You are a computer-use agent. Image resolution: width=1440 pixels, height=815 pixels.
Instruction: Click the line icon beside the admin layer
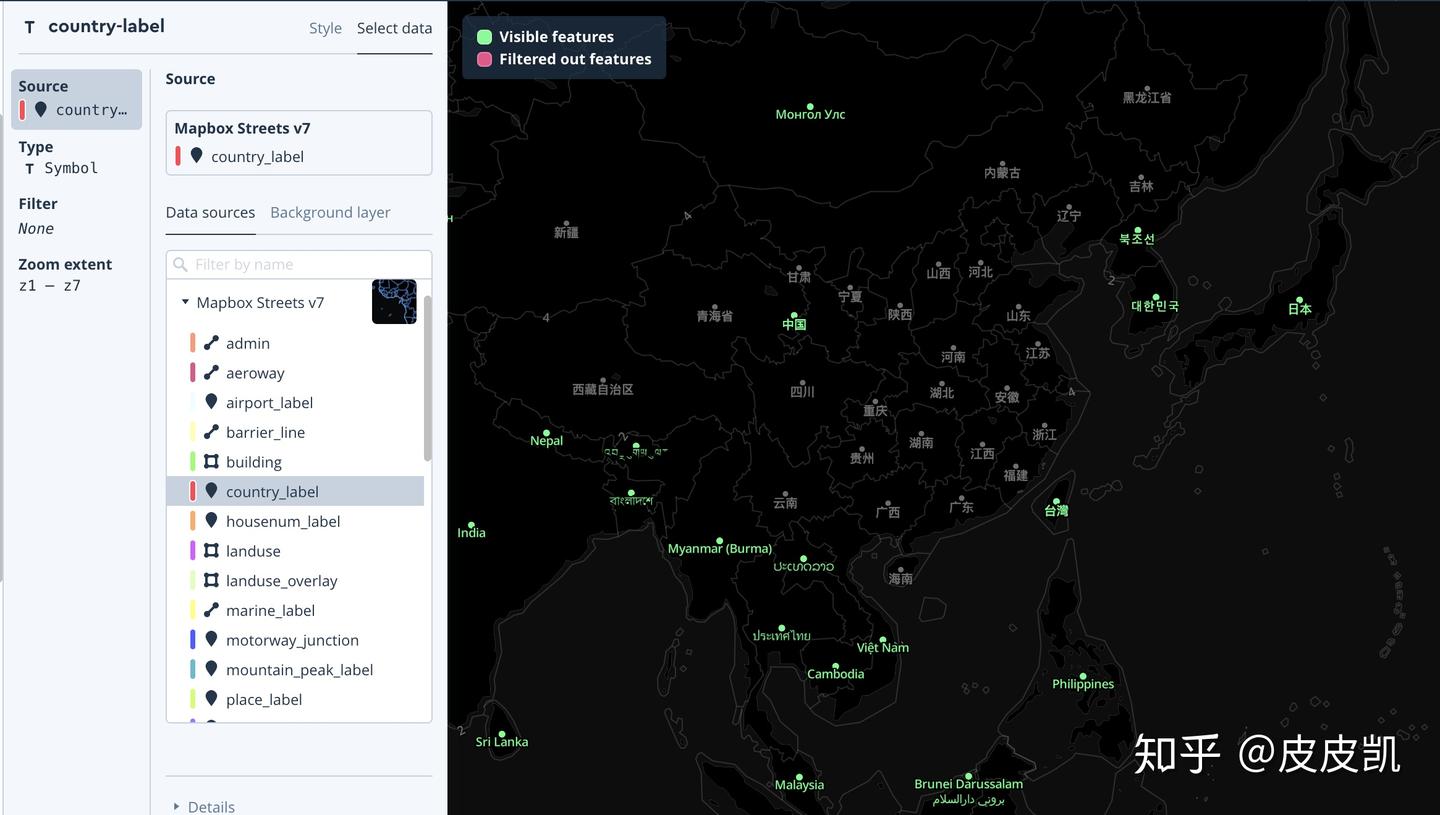pyautogui.click(x=211, y=343)
